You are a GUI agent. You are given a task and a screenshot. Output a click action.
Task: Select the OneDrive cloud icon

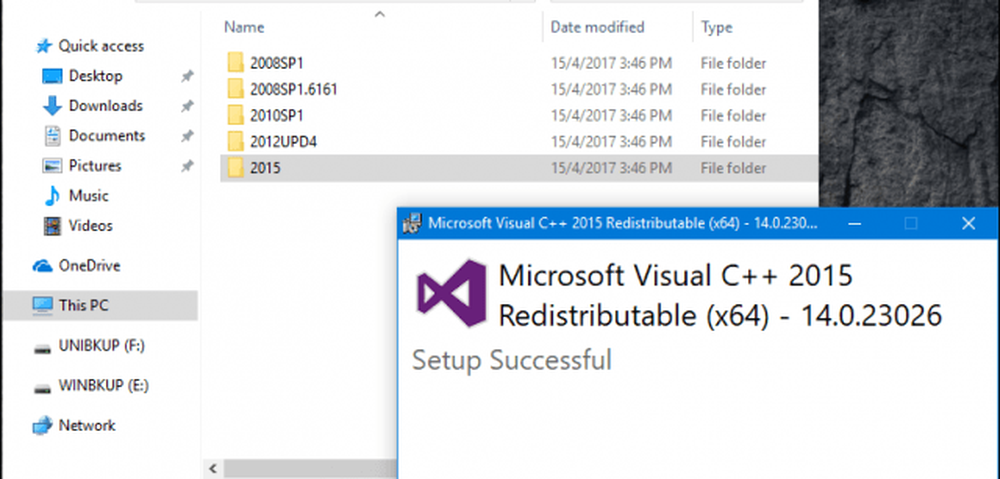pyautogui.click(x=42, y=266)
